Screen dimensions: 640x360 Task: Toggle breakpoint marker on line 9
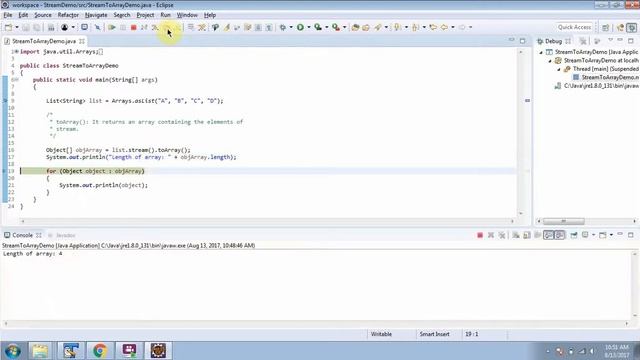(5, 100)
